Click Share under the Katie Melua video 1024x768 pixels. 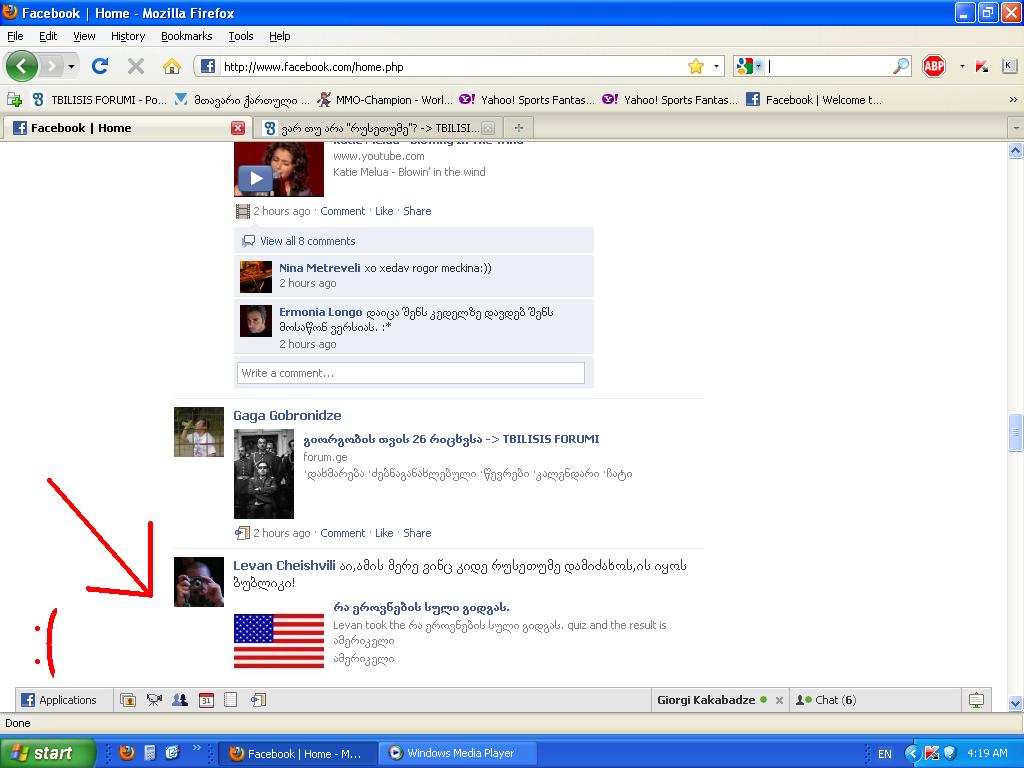coord(417,211)
